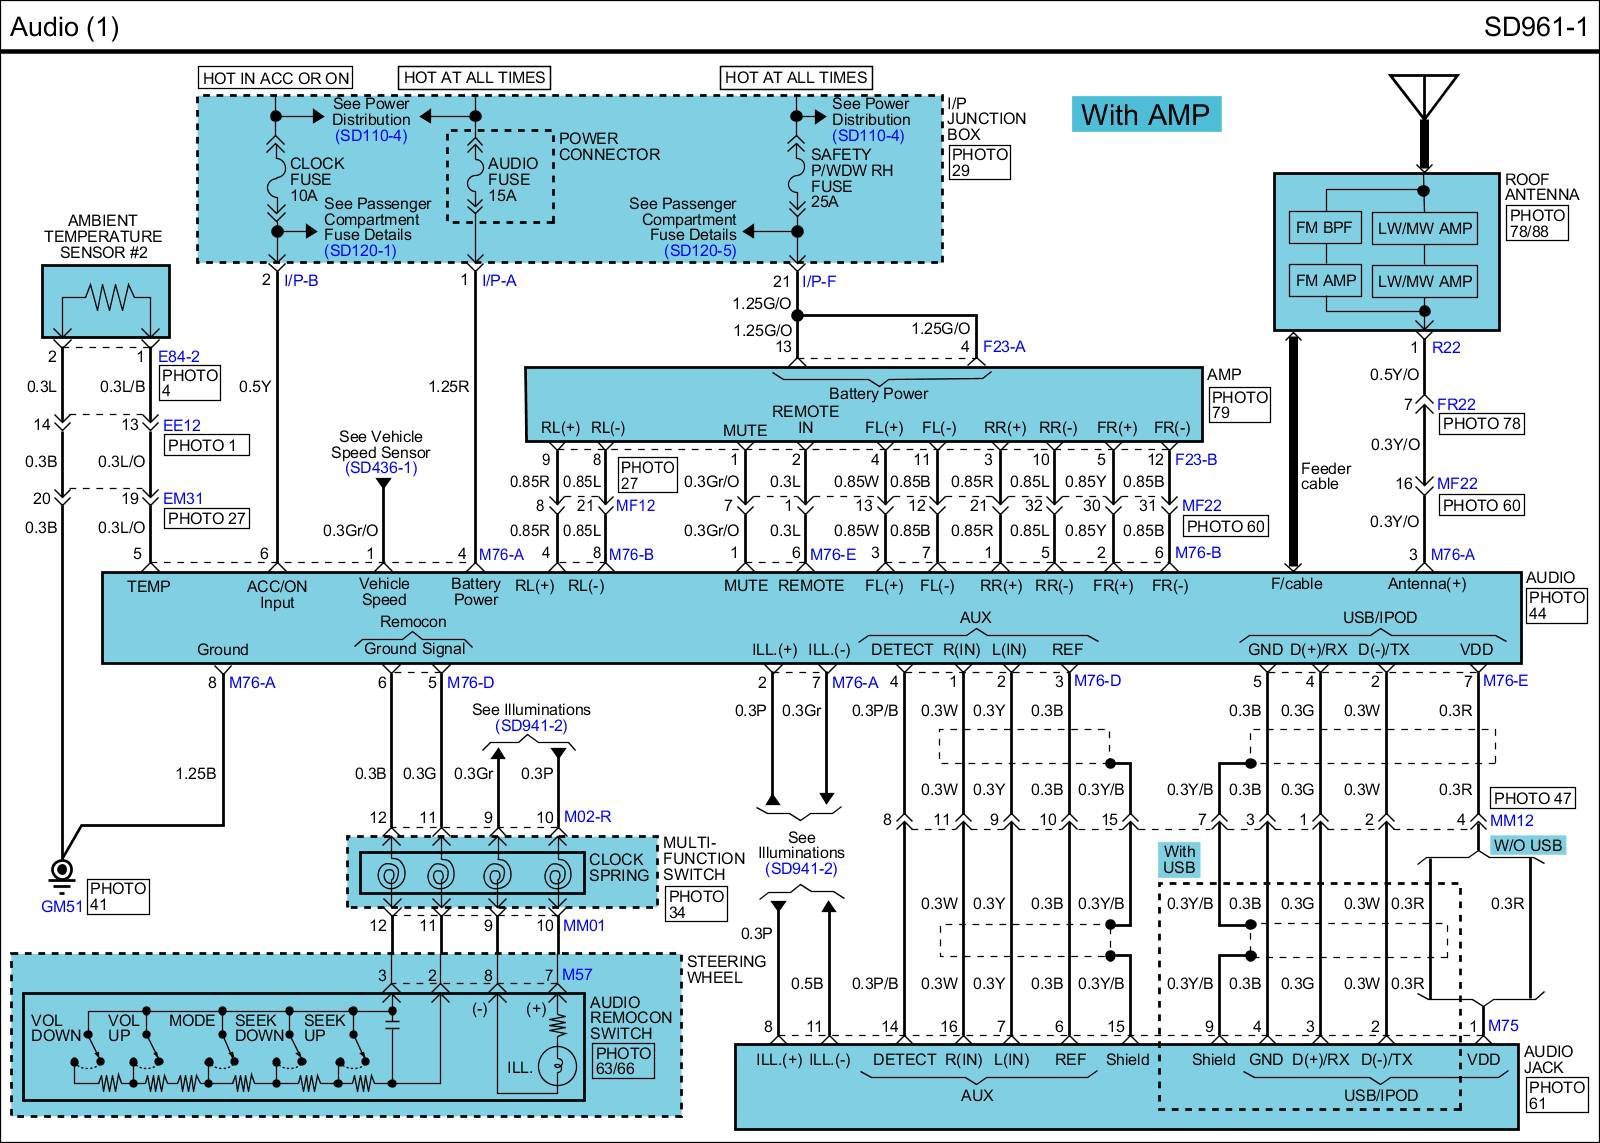Select the PHOTO 29 box near junction box

point(980,162)
